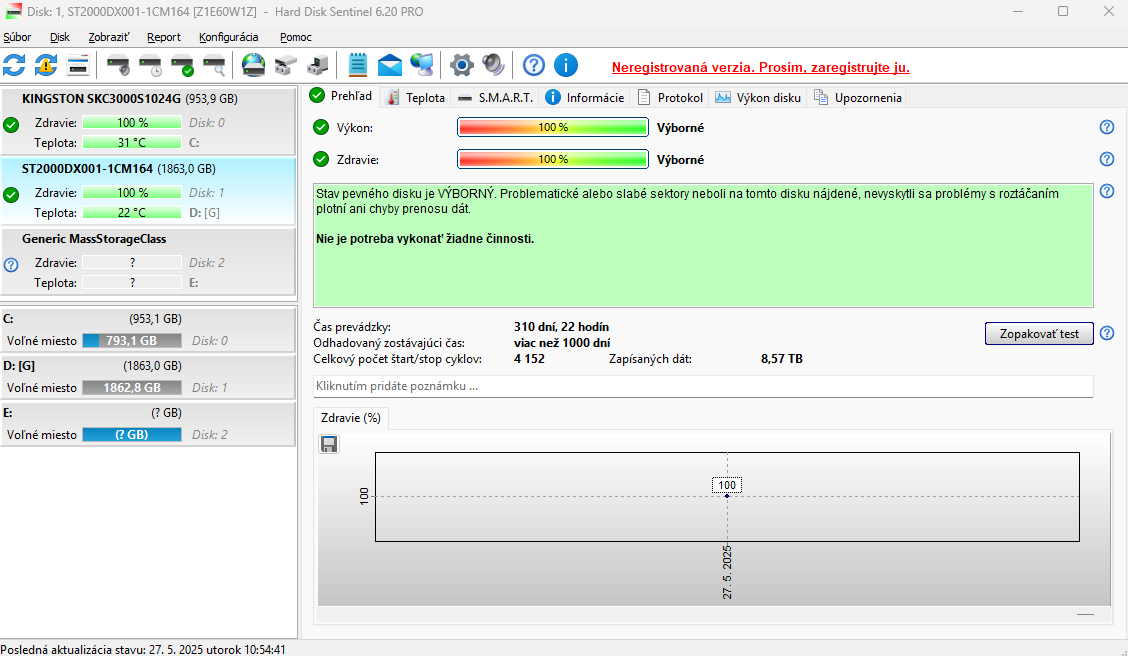1128x656 pixels.
Task: Click the Posledná aktualizácia stavu status bar text
Action: click(x=143, y=650)
